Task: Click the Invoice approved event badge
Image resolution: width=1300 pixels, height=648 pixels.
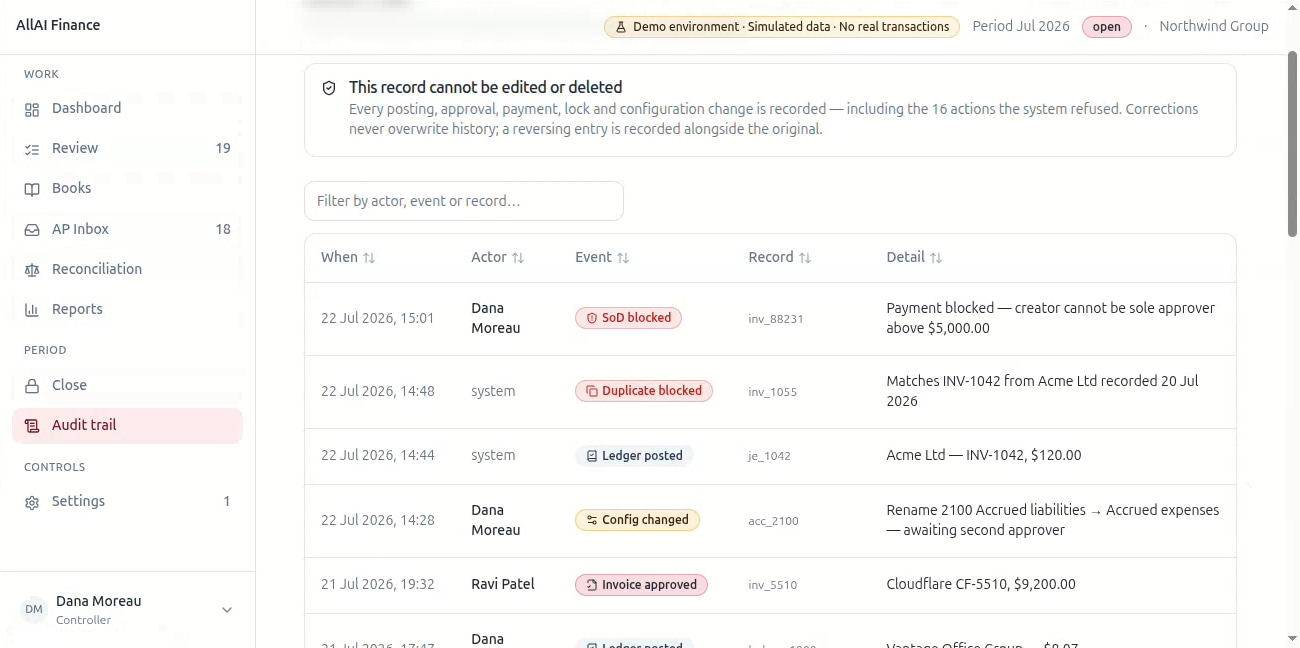Action: point(641,585)
